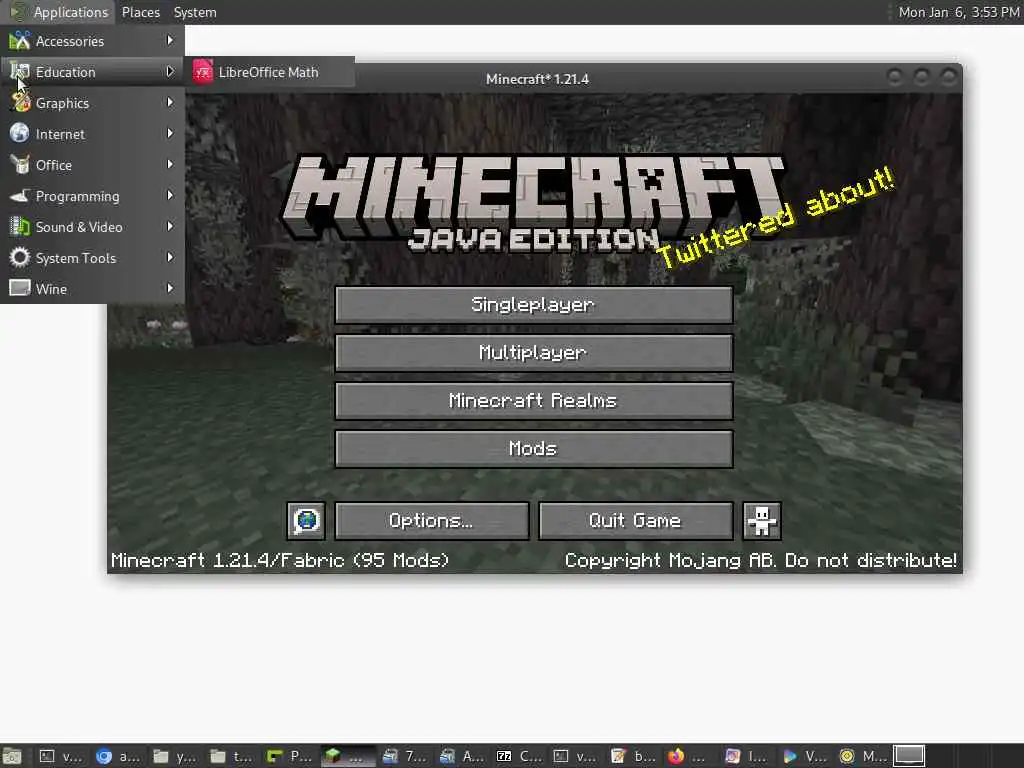Viewport: 1024px width, 768px height.
Task: Switch to the text editor task labeled b...
Action: coord(632,756)
